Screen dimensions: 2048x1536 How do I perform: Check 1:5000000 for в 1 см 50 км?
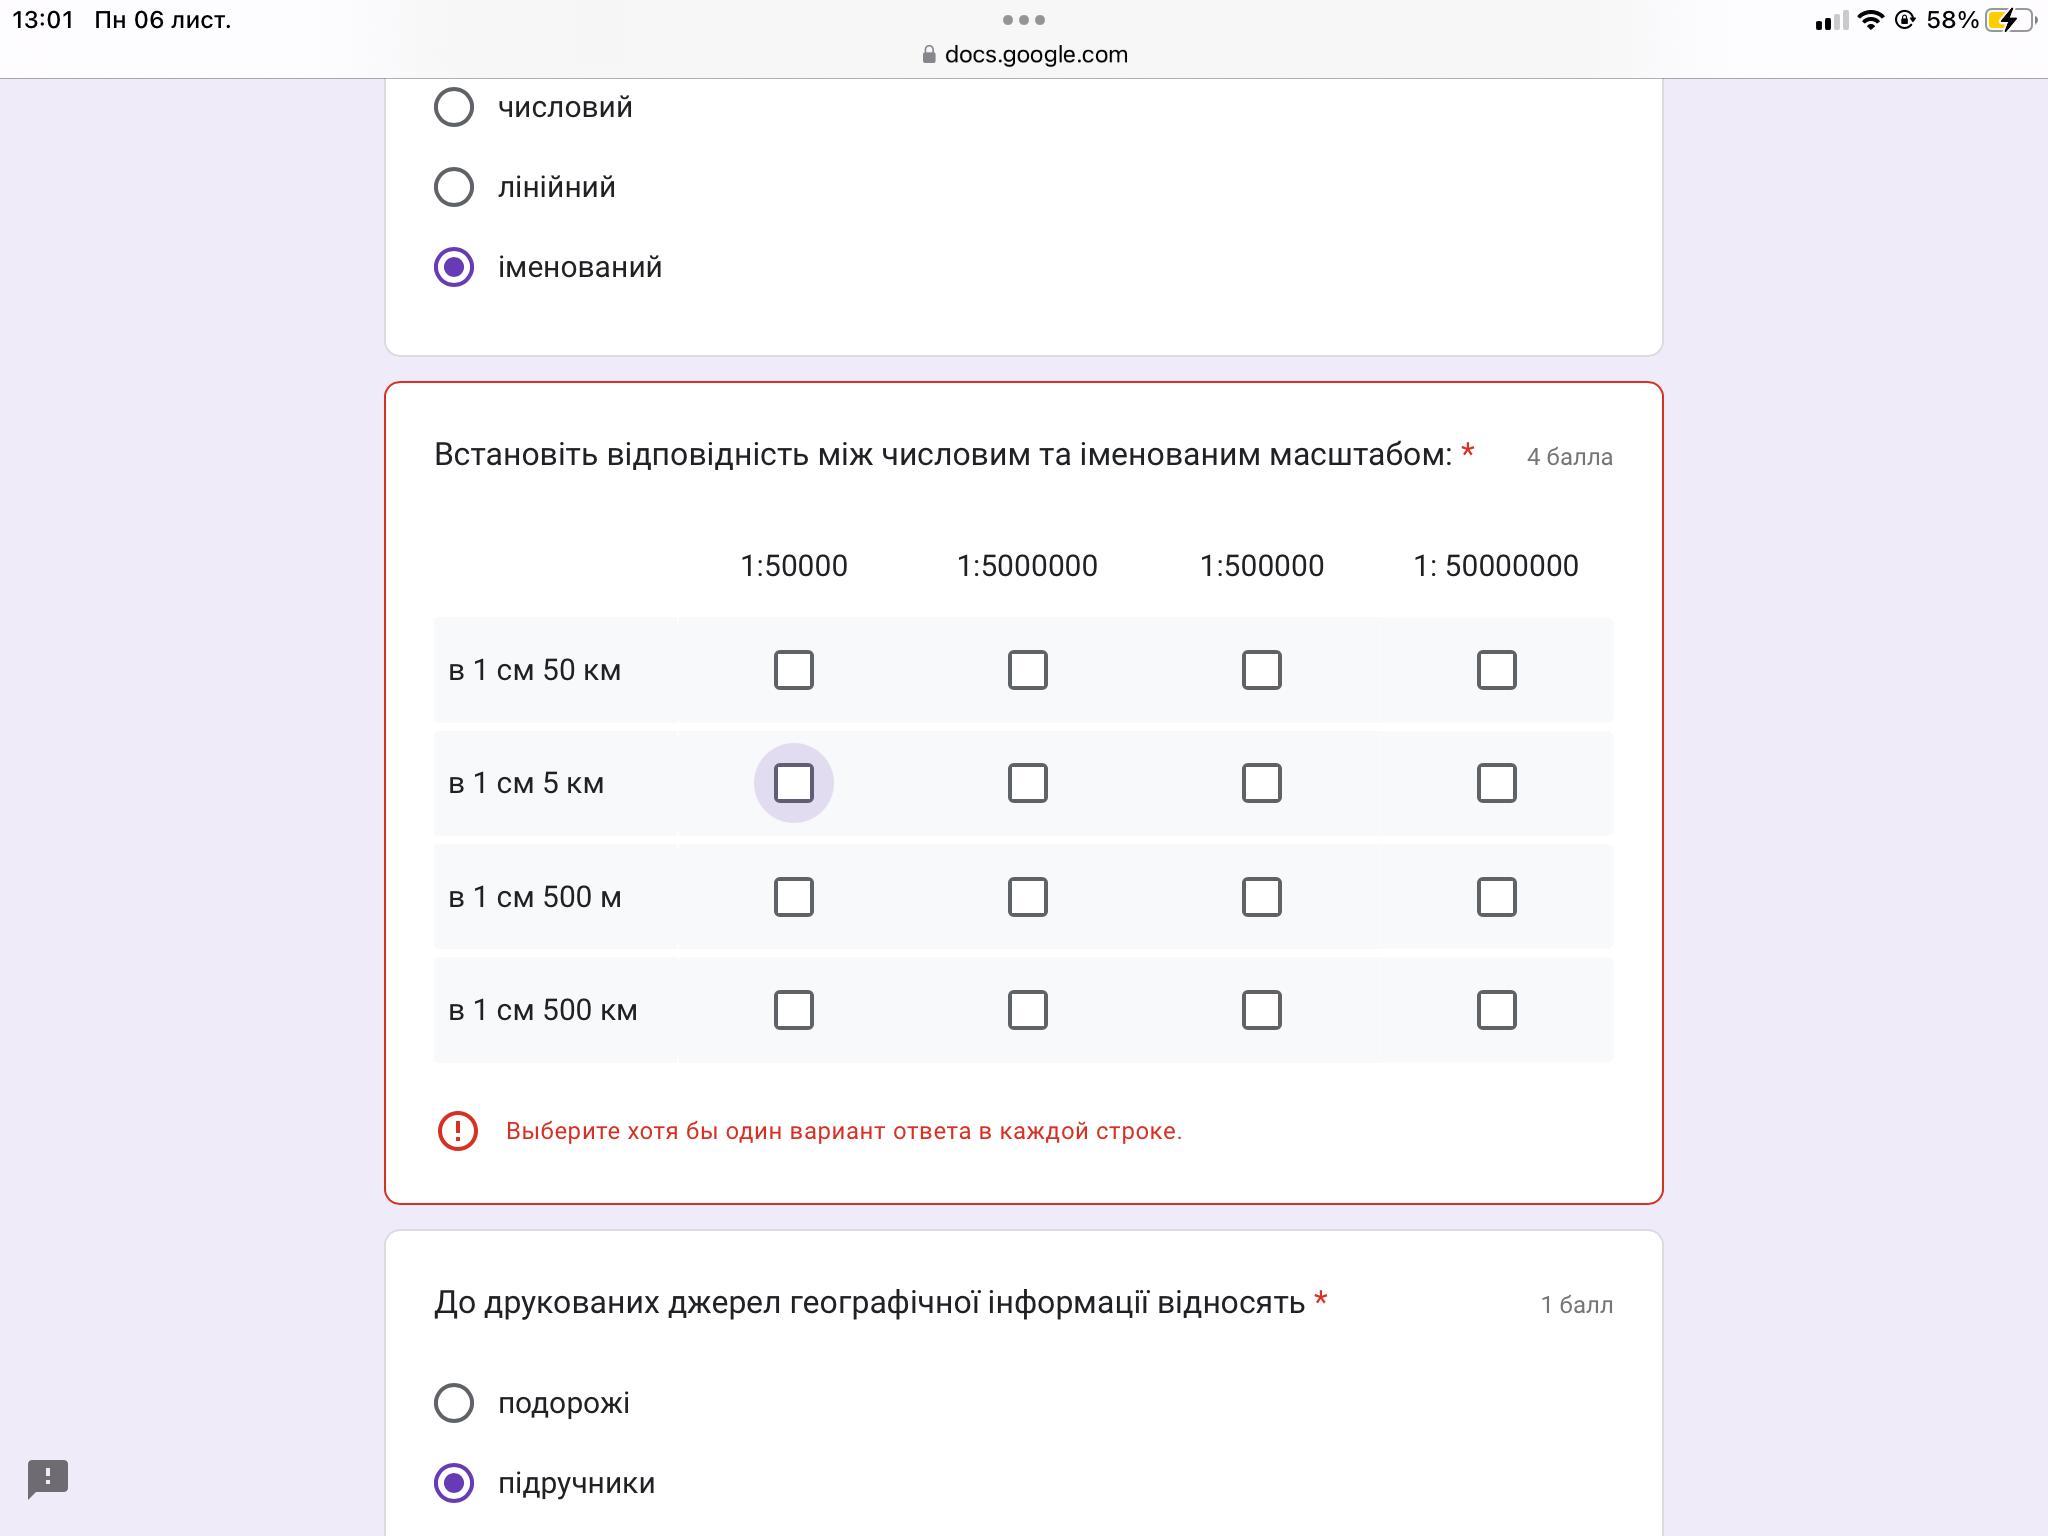[1028, 670]
